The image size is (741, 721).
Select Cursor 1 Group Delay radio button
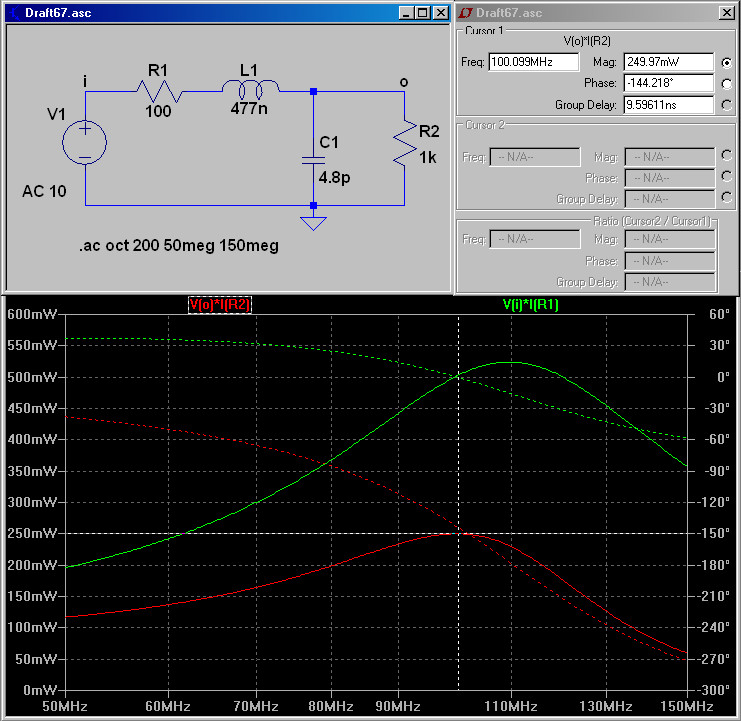pyautogui.click(x=727, y=105)
